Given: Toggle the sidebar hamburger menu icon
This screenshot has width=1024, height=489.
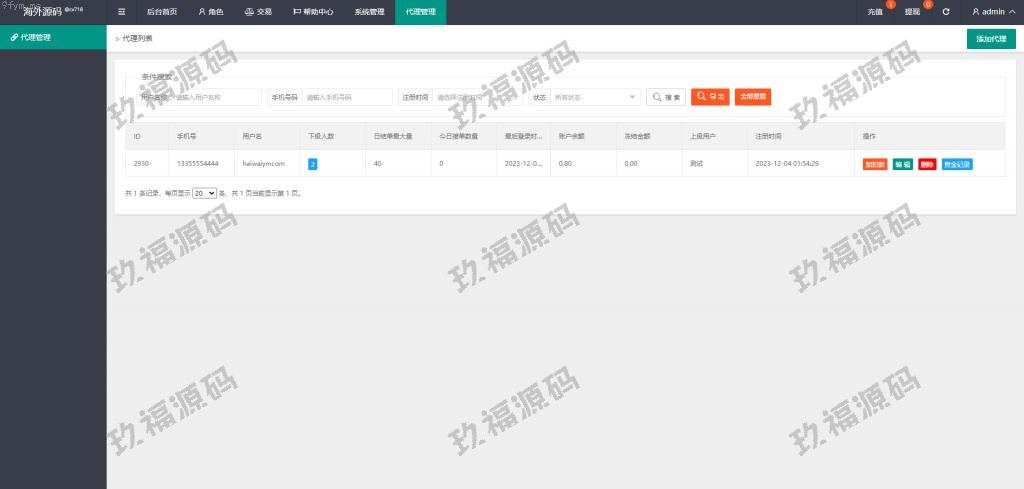Looking at the screenshot, I should [122, 12].
